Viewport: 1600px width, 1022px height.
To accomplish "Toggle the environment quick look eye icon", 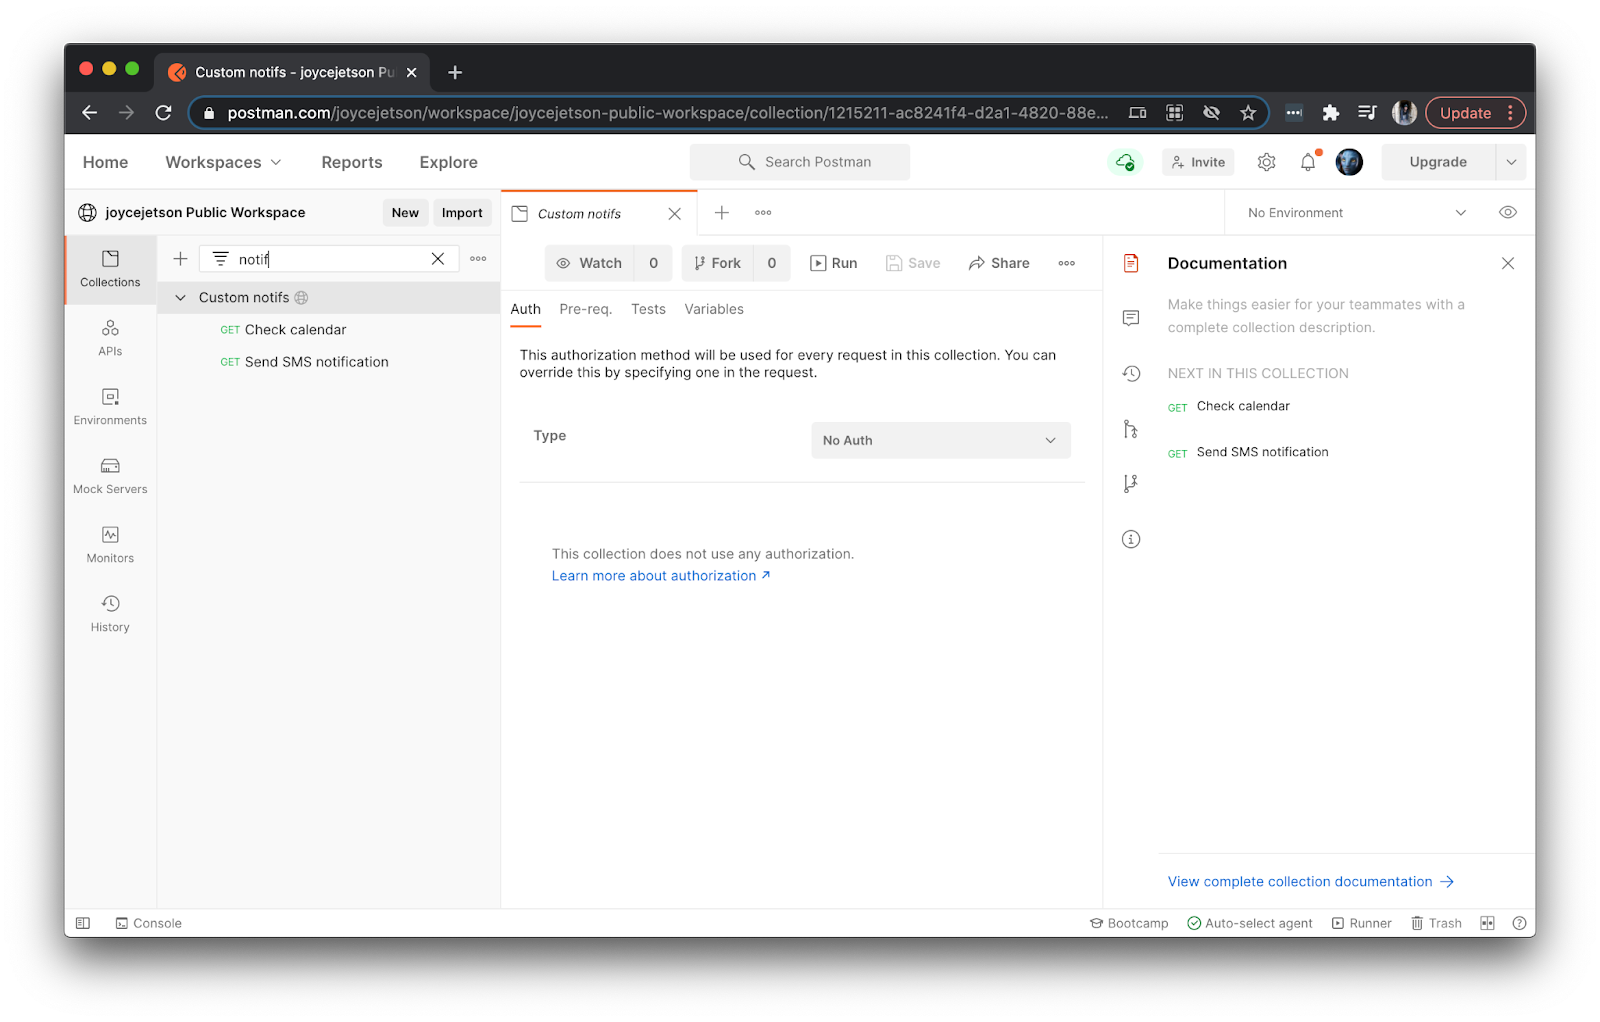I will coord(1508,212).
